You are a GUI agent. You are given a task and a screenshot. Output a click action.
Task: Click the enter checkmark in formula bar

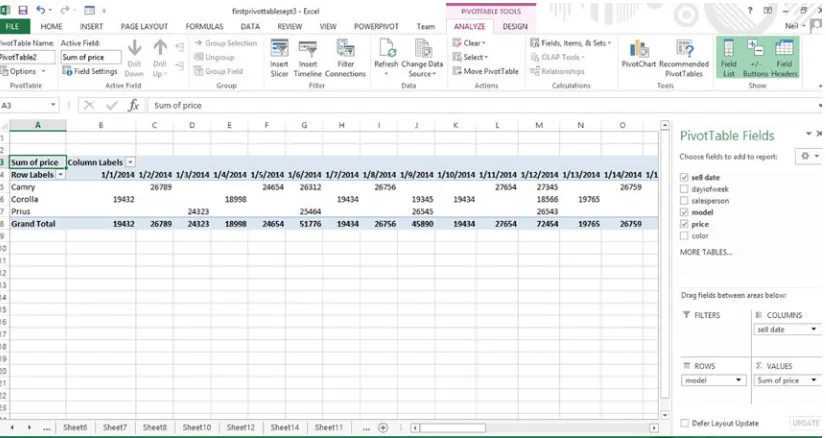click(111, 105)
